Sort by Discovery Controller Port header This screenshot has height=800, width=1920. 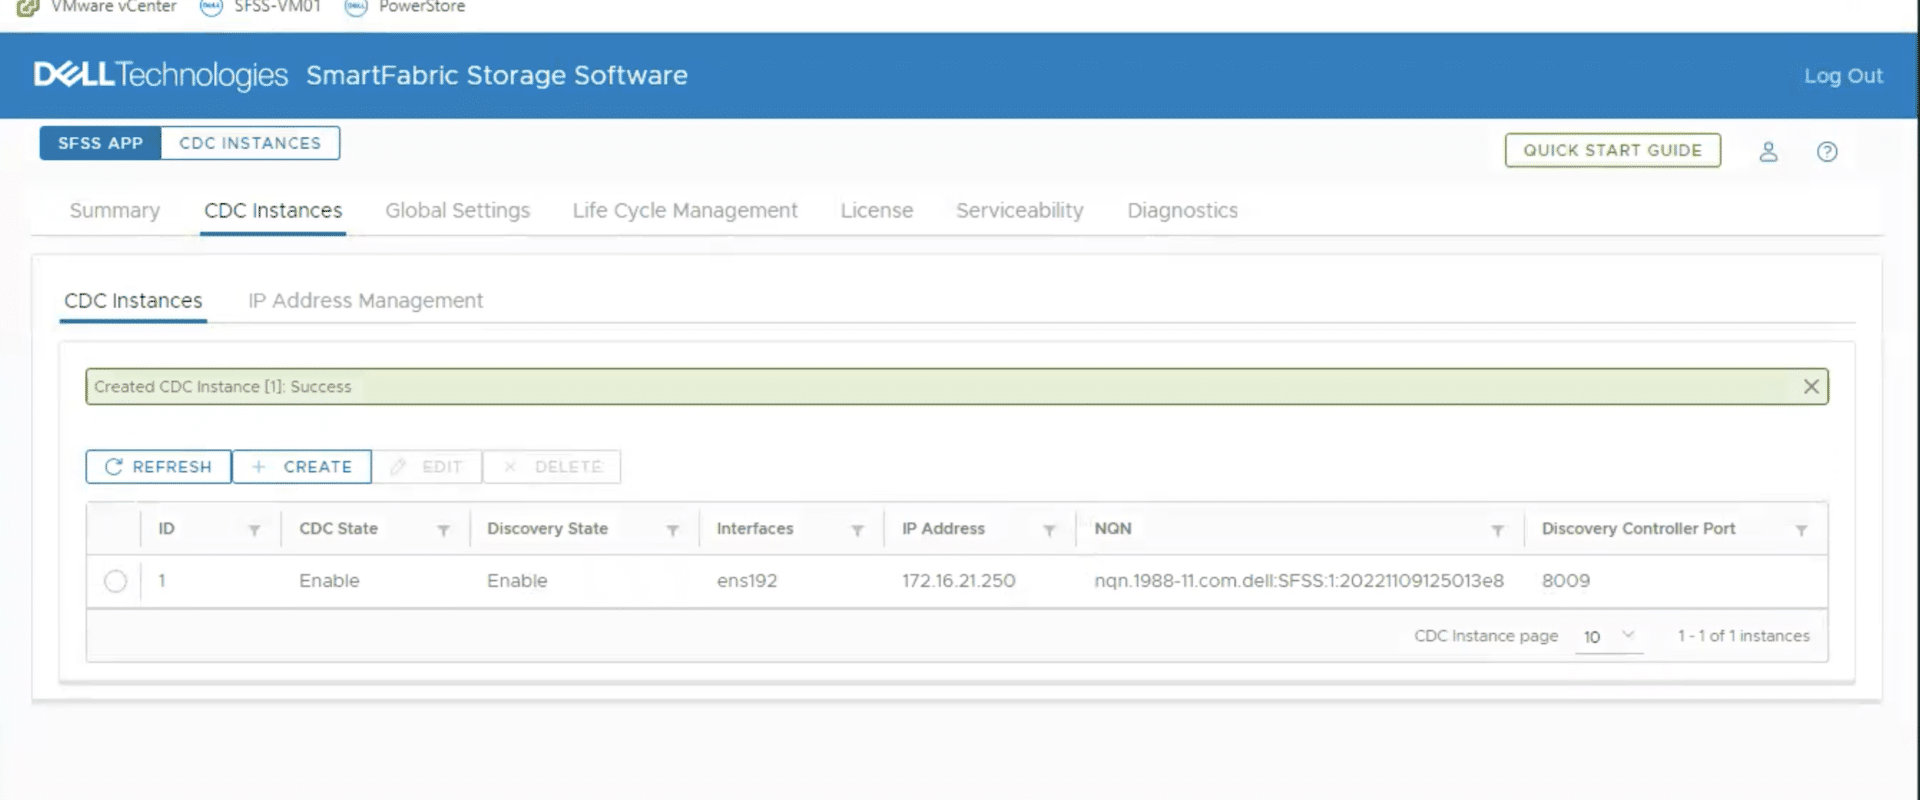[x=1638, y=529]
